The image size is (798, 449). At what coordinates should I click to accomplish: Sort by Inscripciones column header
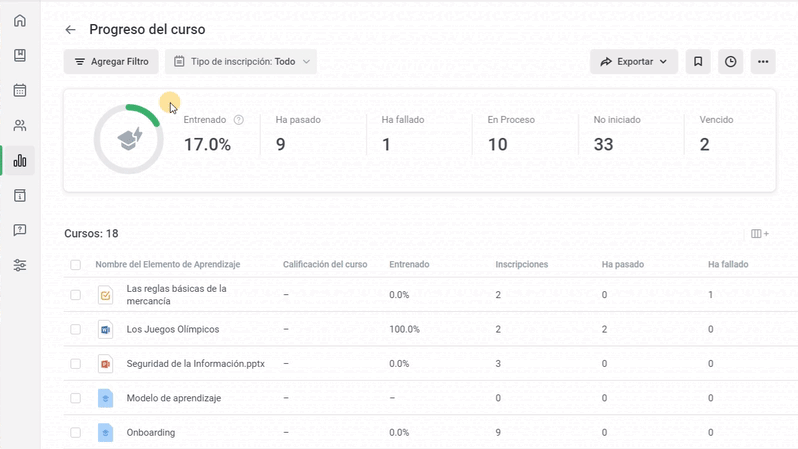(x=522, y=264)
